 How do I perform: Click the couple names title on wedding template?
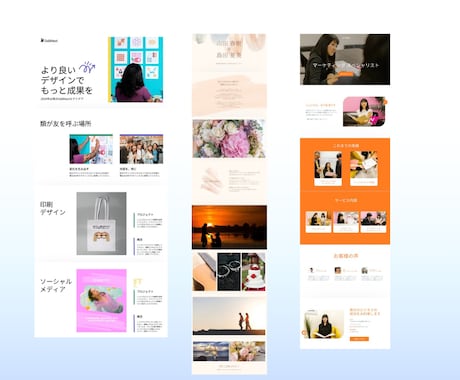(x=229, y=49)
